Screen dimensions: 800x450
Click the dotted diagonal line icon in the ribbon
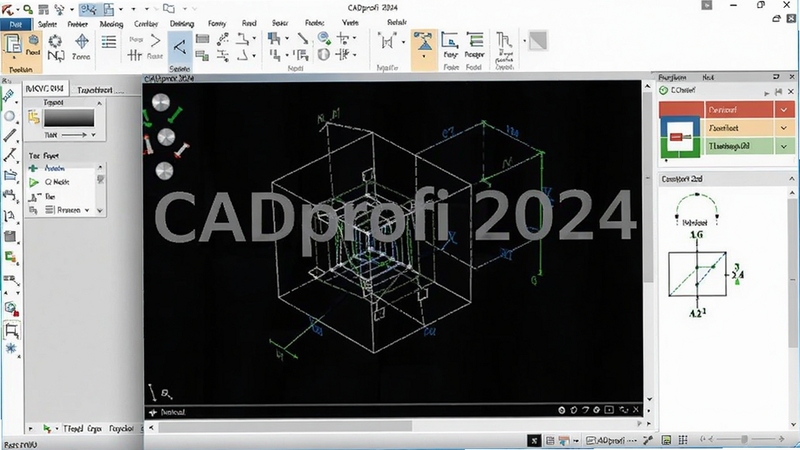tap(222, 39)
